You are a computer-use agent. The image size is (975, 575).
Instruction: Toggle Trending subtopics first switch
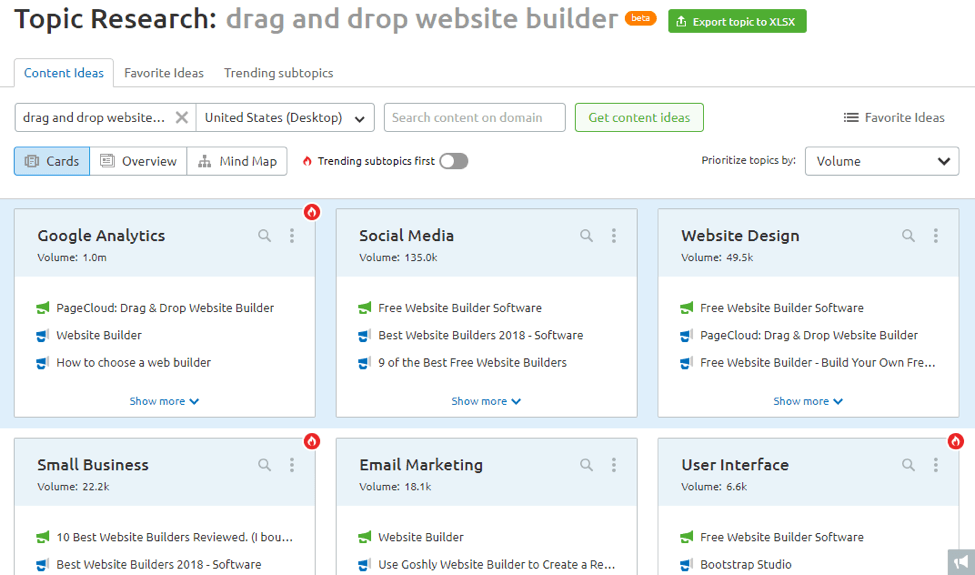point(453,161)
